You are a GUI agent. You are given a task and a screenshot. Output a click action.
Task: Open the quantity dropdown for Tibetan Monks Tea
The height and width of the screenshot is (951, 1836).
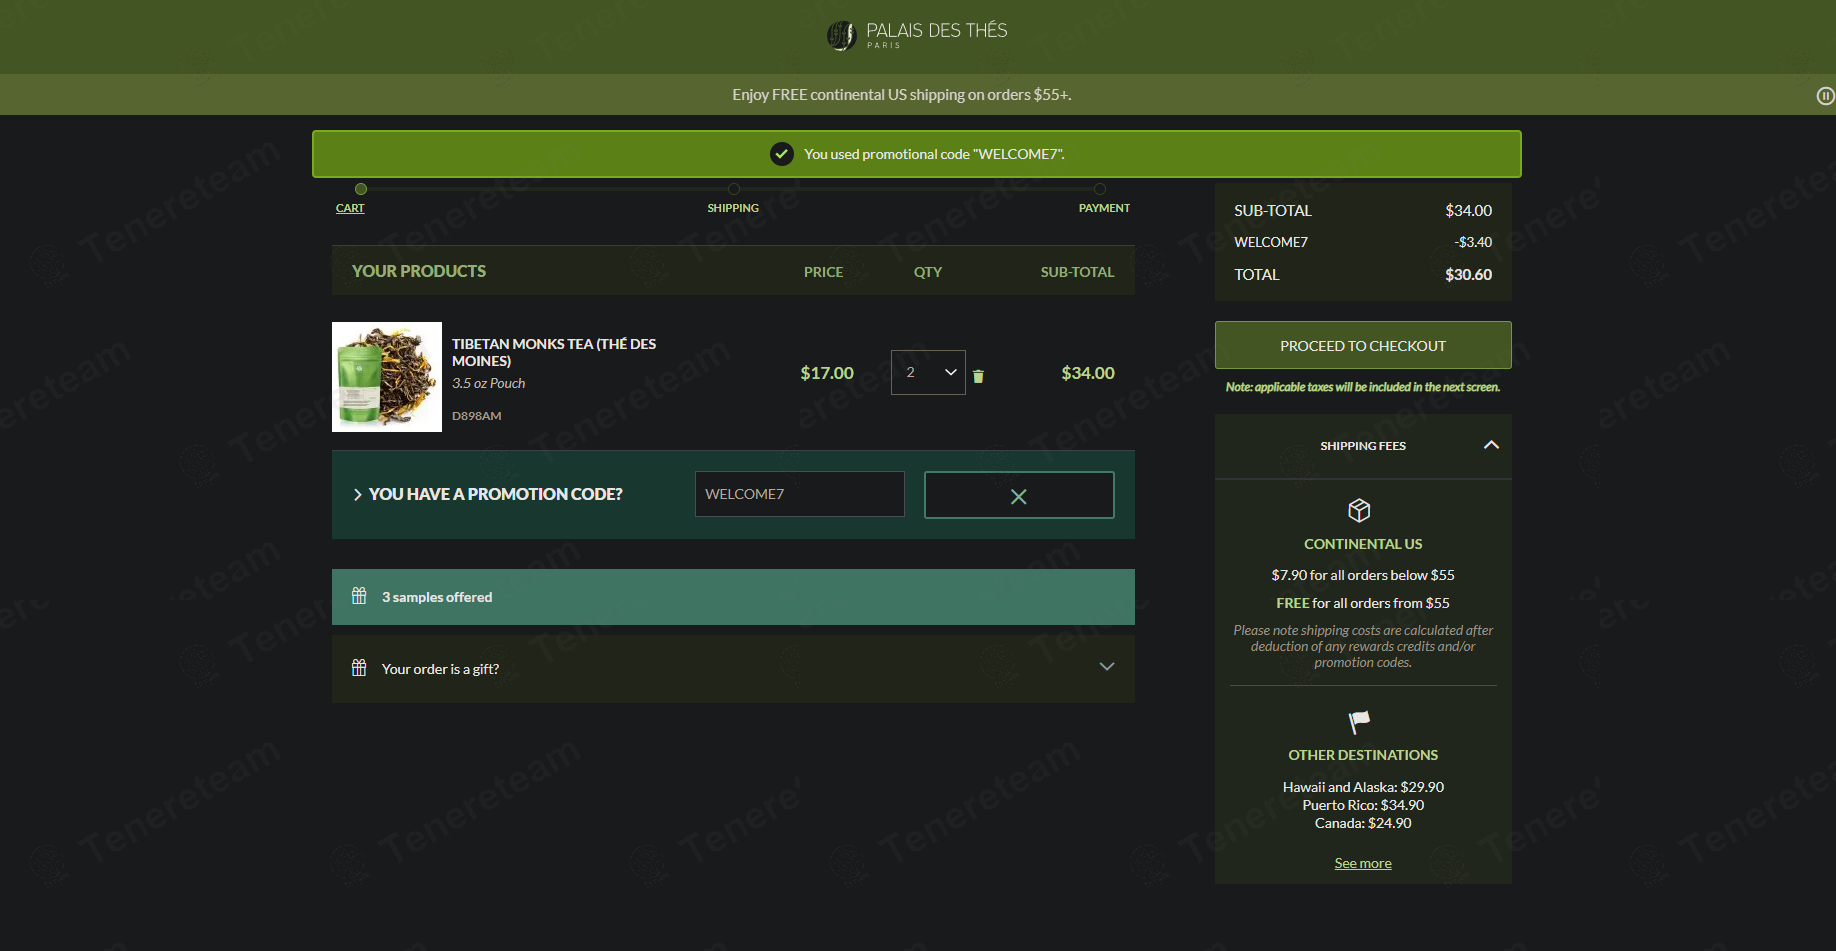click(x=928, y=372)
